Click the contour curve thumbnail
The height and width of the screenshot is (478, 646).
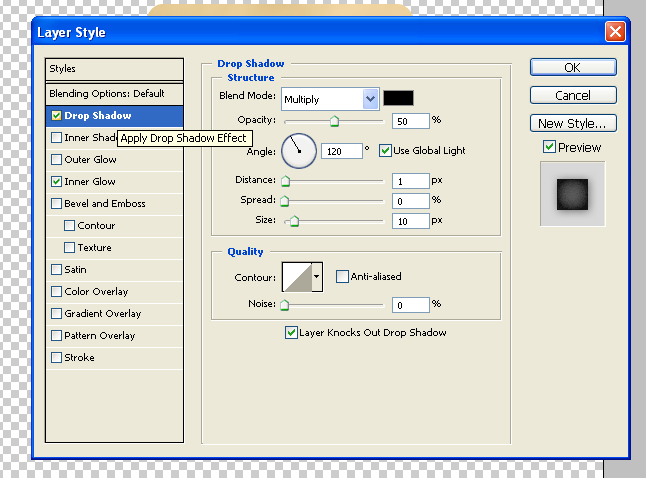tap(298, 277)
